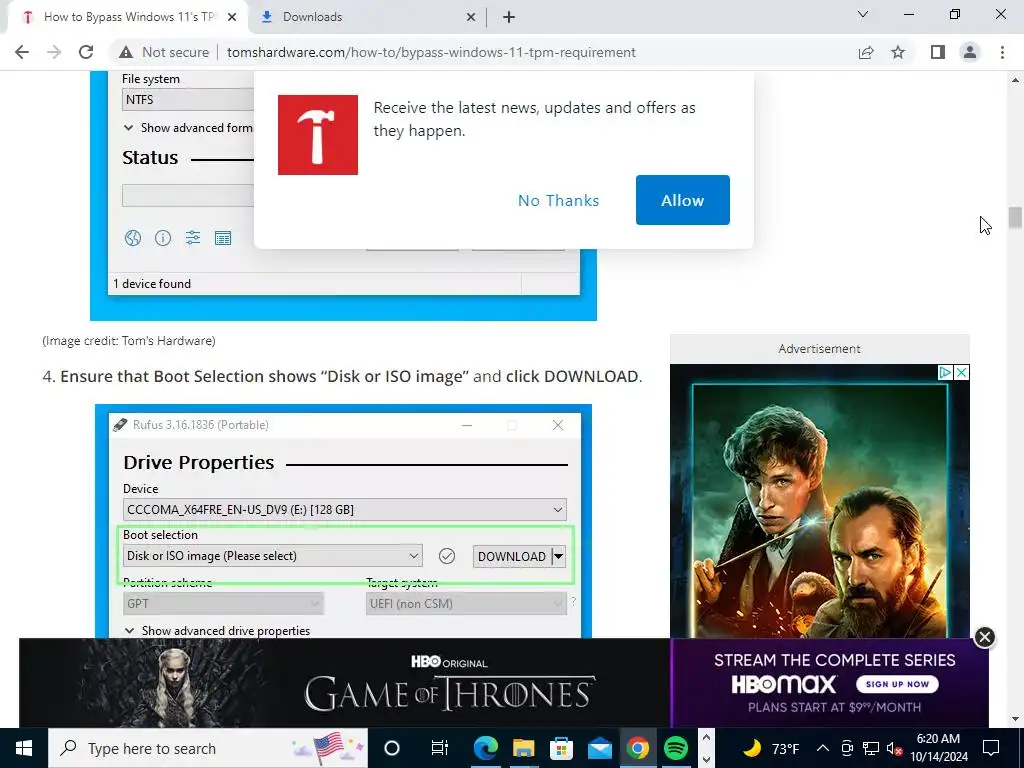Open the Chrome profile avatar
The width and height of the screenshot is (1024, 768).
[970, 52]
